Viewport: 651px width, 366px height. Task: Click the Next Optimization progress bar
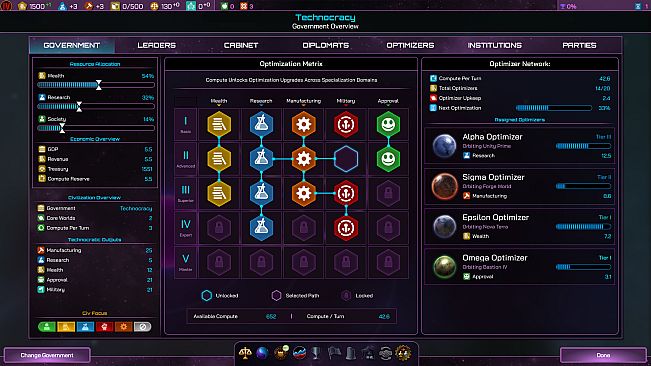click(553, 108)
